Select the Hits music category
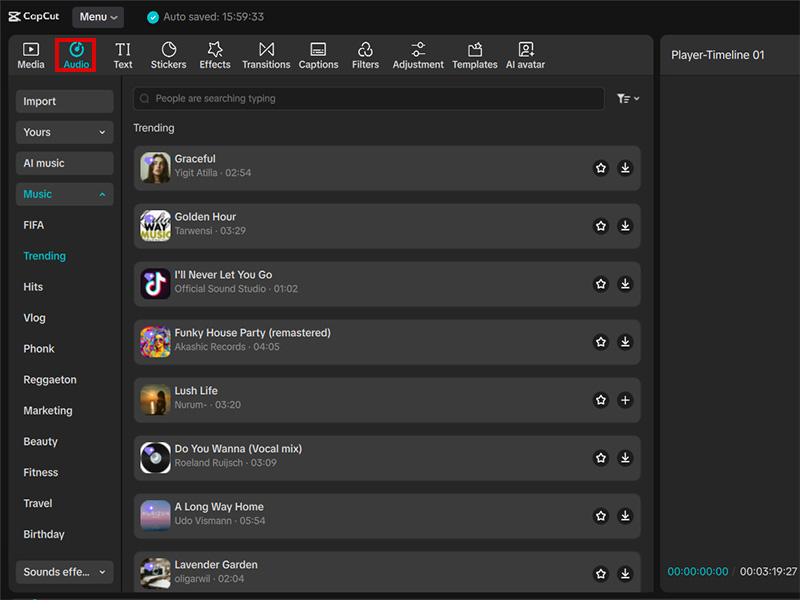The width and height of the screenshot is (800, 600). click(33, 287)
